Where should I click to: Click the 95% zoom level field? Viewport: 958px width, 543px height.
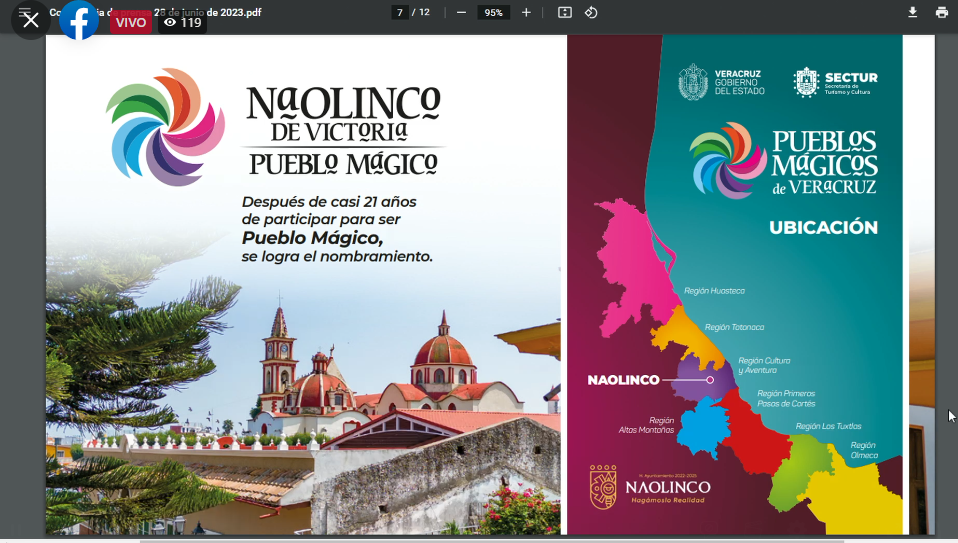click(x=494, y=12)
